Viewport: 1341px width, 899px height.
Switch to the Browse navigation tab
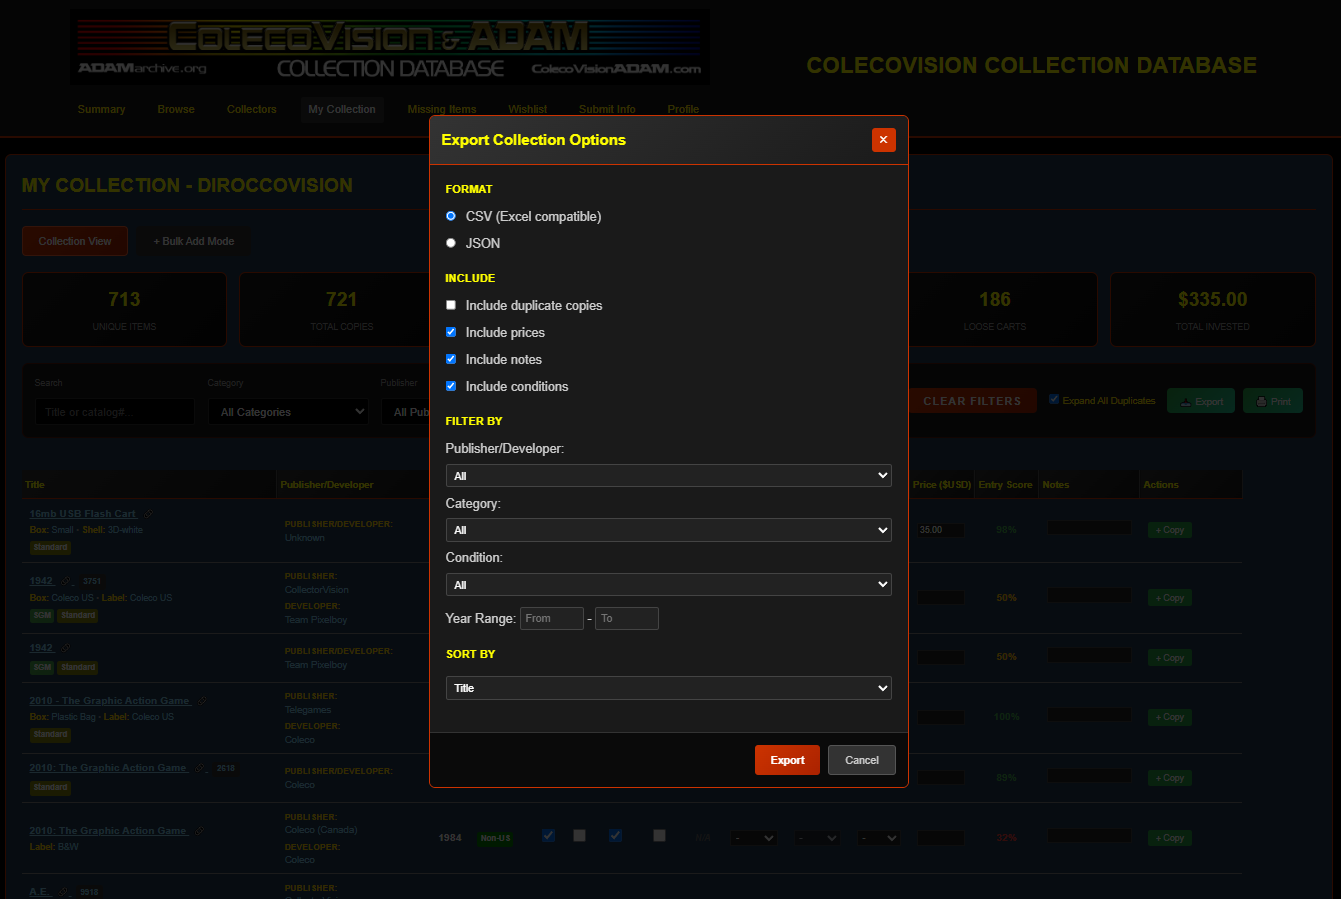[x=176, y=109]
